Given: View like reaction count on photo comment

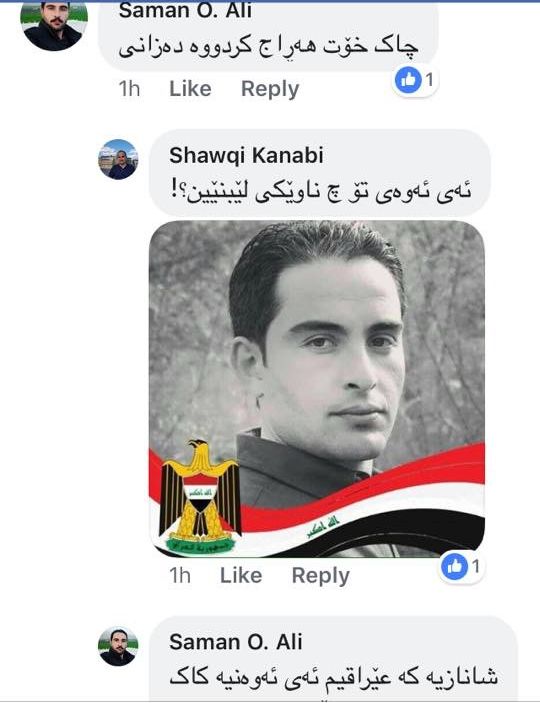Looking at the screenshot, I should 461,567.
